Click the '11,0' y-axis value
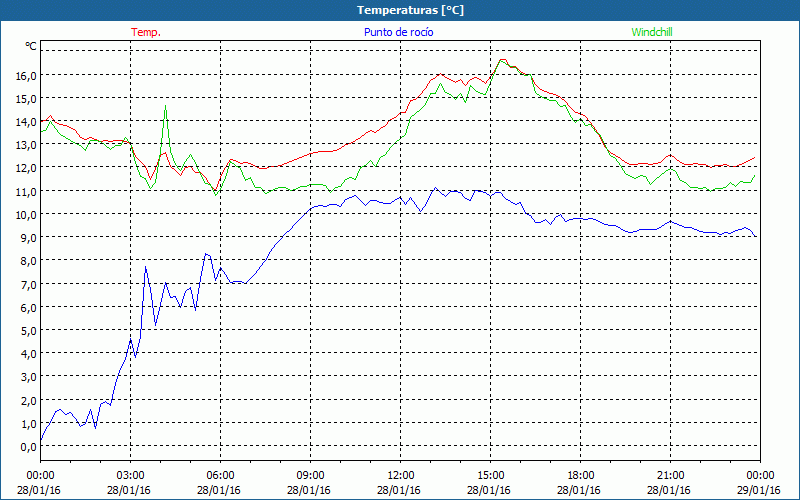Image resolution: width=800 pixels, height=500 pixels. point(27,191)
